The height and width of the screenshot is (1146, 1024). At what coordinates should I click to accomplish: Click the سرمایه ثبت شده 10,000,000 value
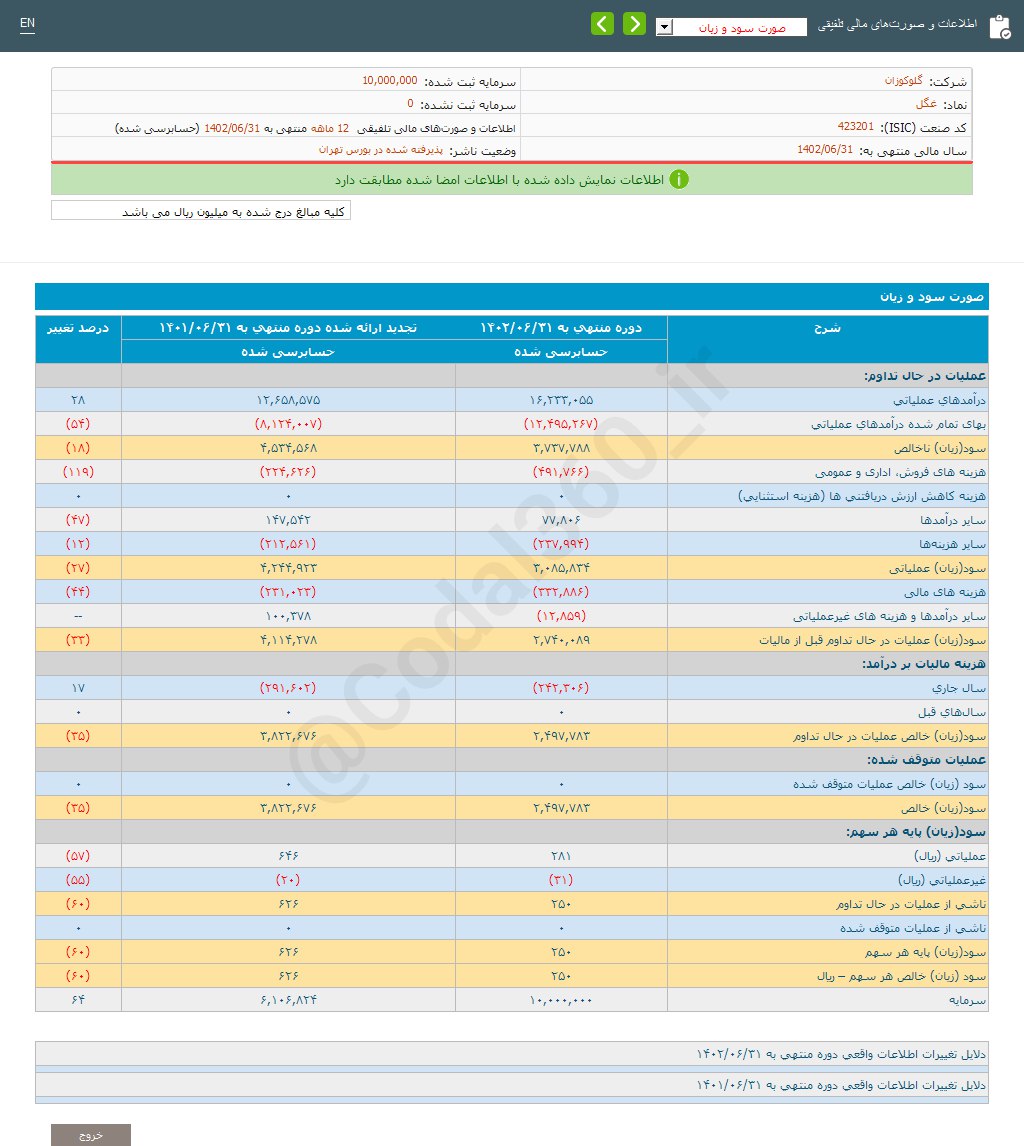coord(391,80)
